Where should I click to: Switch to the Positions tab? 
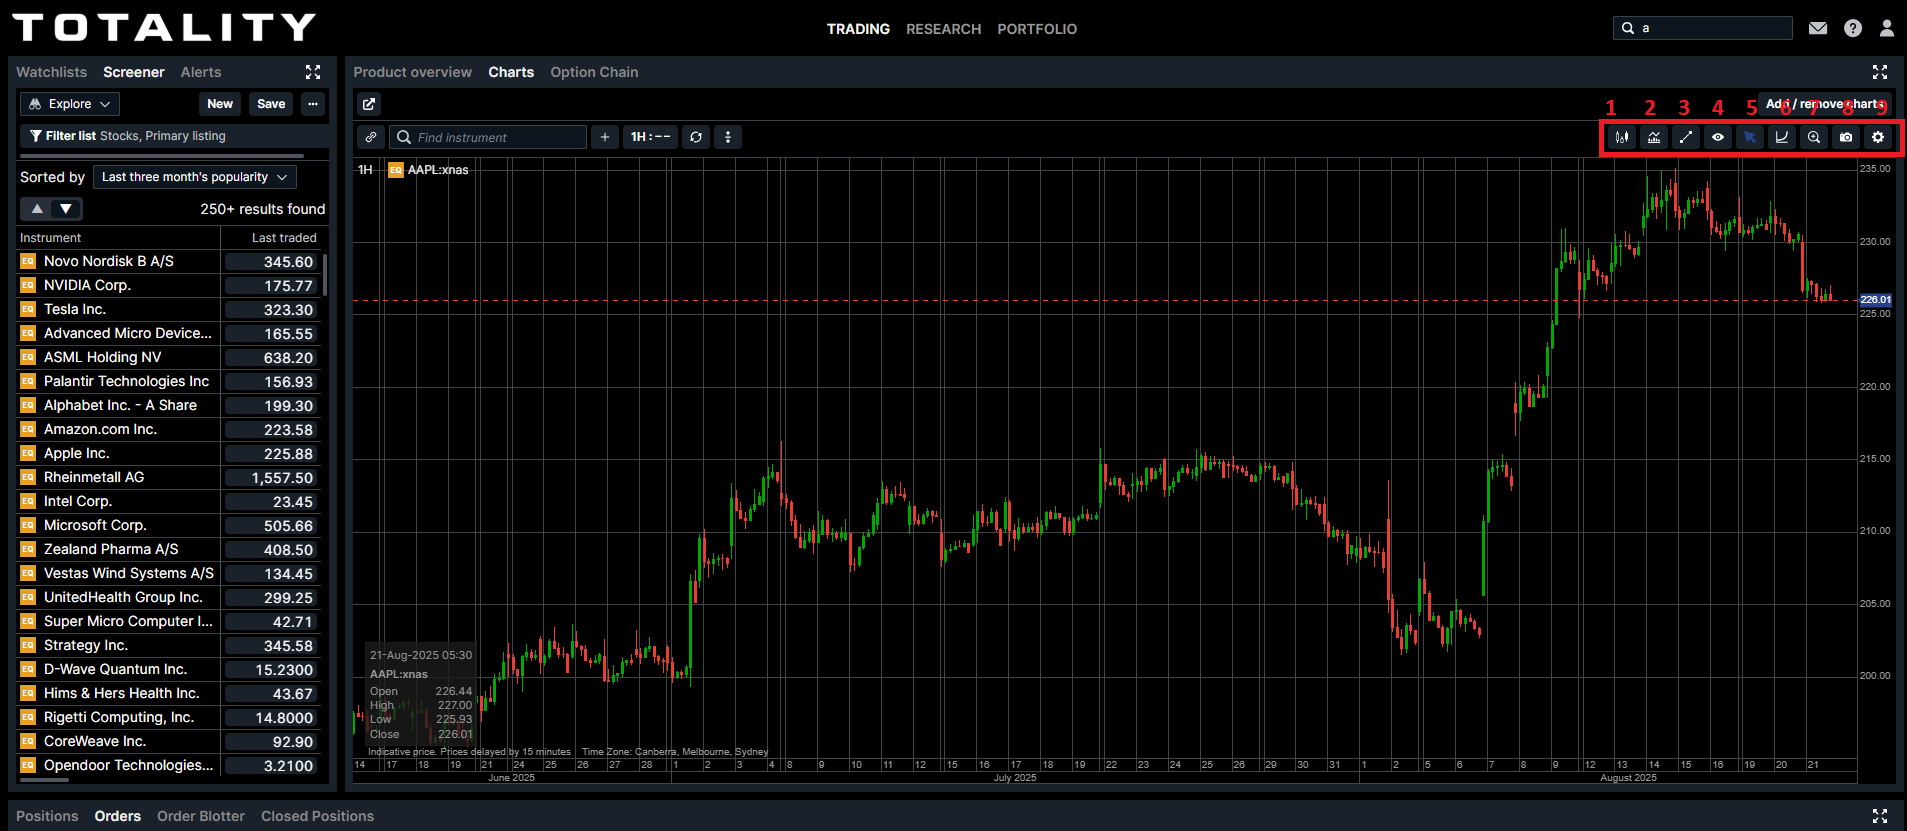[47, 816]
